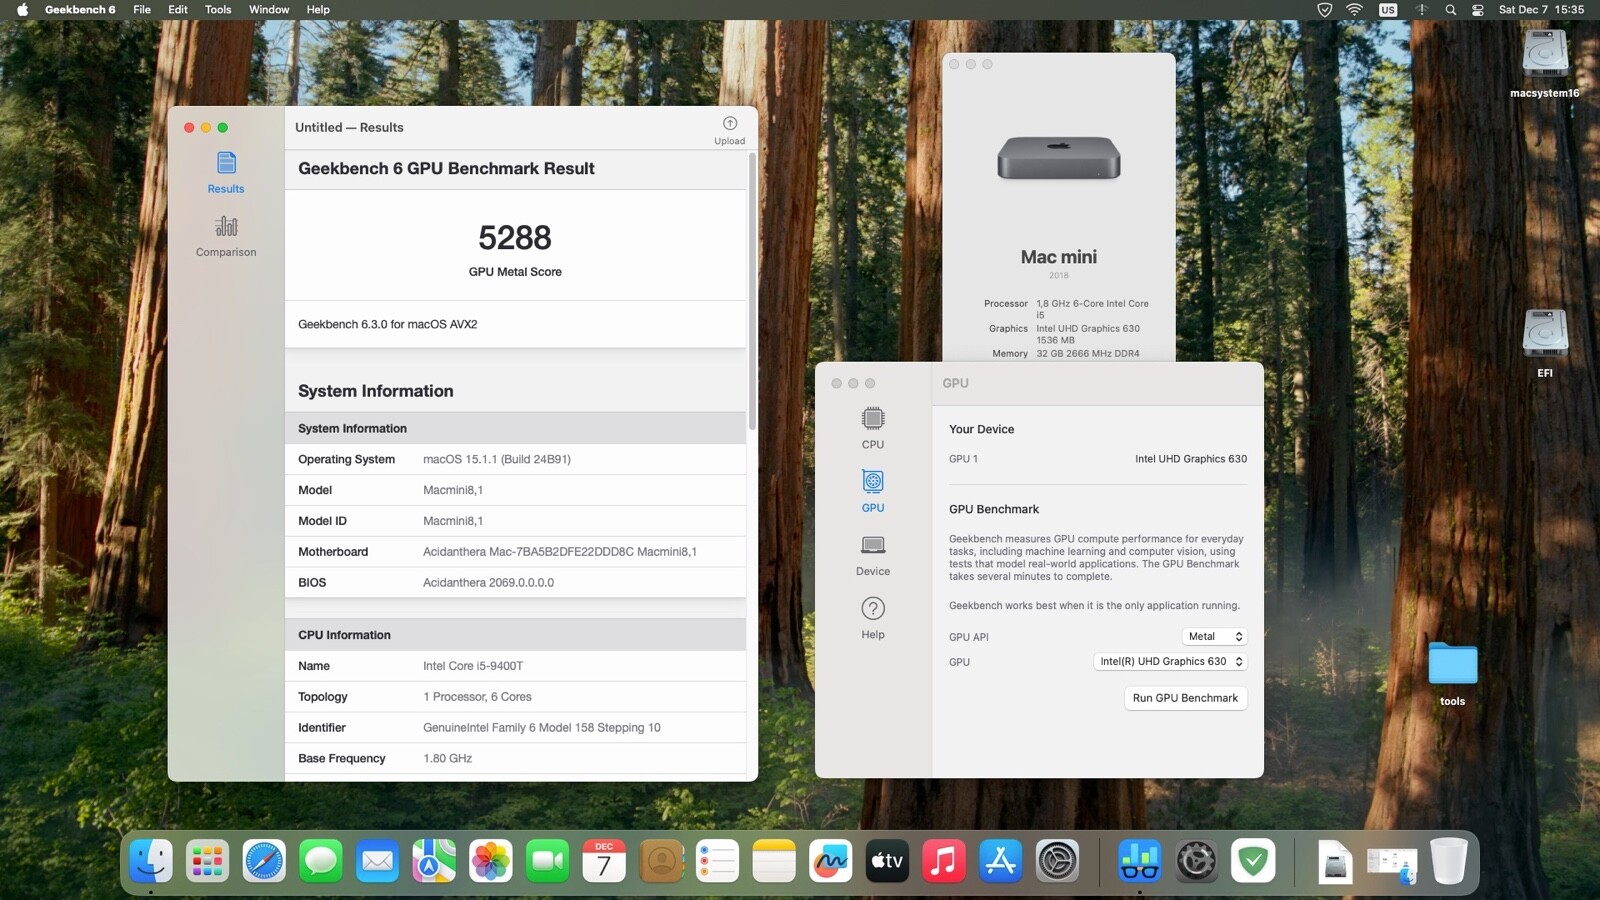Open Launchpad from the Dock

pyautogui.click(x=207, y=861)
